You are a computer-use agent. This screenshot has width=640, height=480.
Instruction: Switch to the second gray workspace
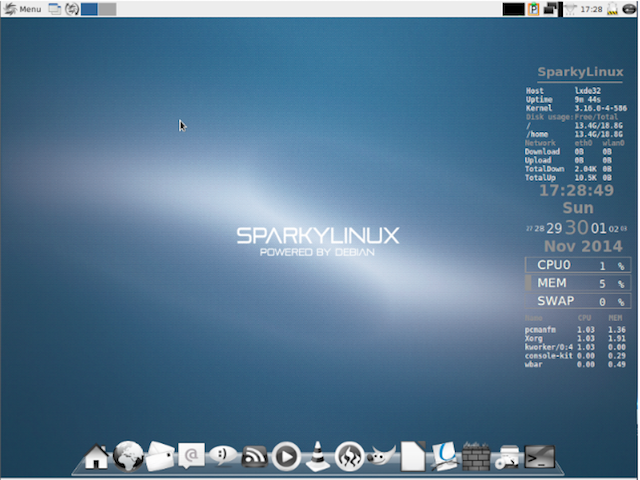107,9
